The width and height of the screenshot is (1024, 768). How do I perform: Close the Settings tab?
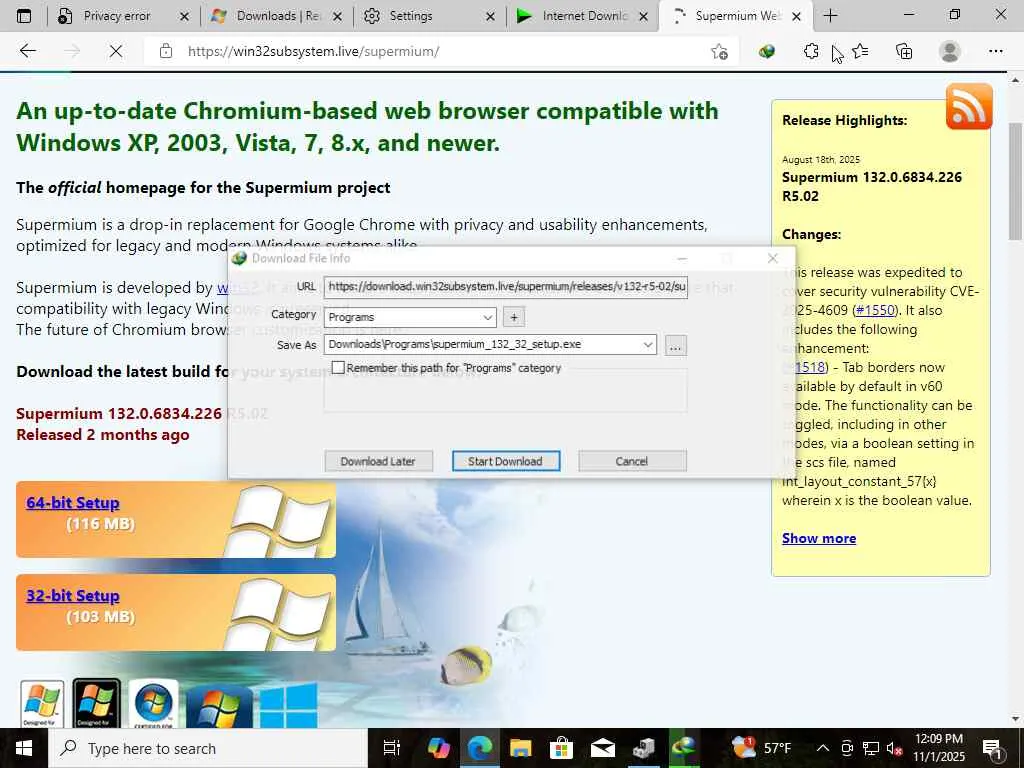[490, 16]
